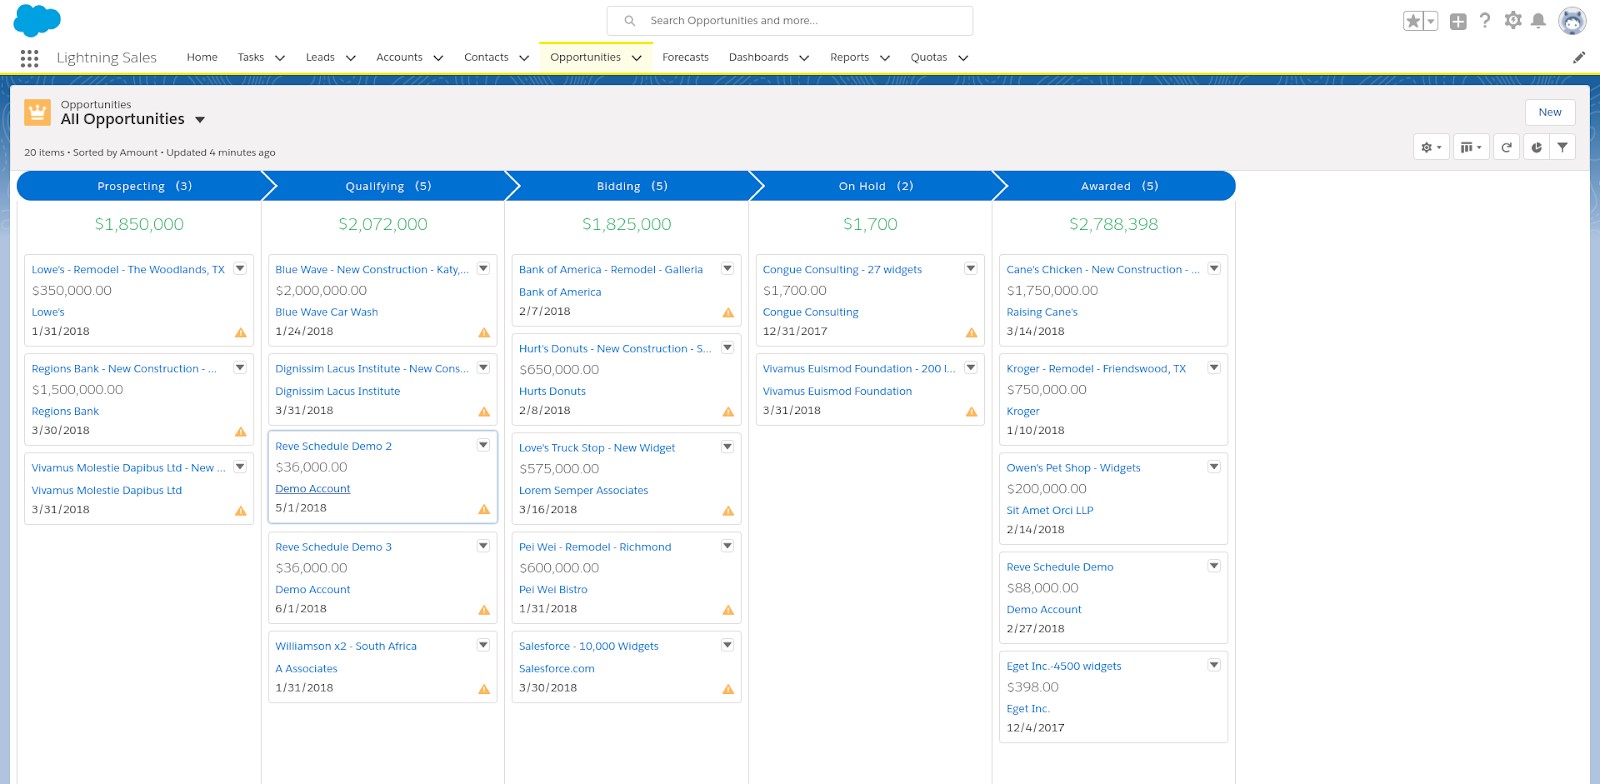Click the Search Opportunities field
Viewport: 1600px width, 784px height.
tap(790, 20)
